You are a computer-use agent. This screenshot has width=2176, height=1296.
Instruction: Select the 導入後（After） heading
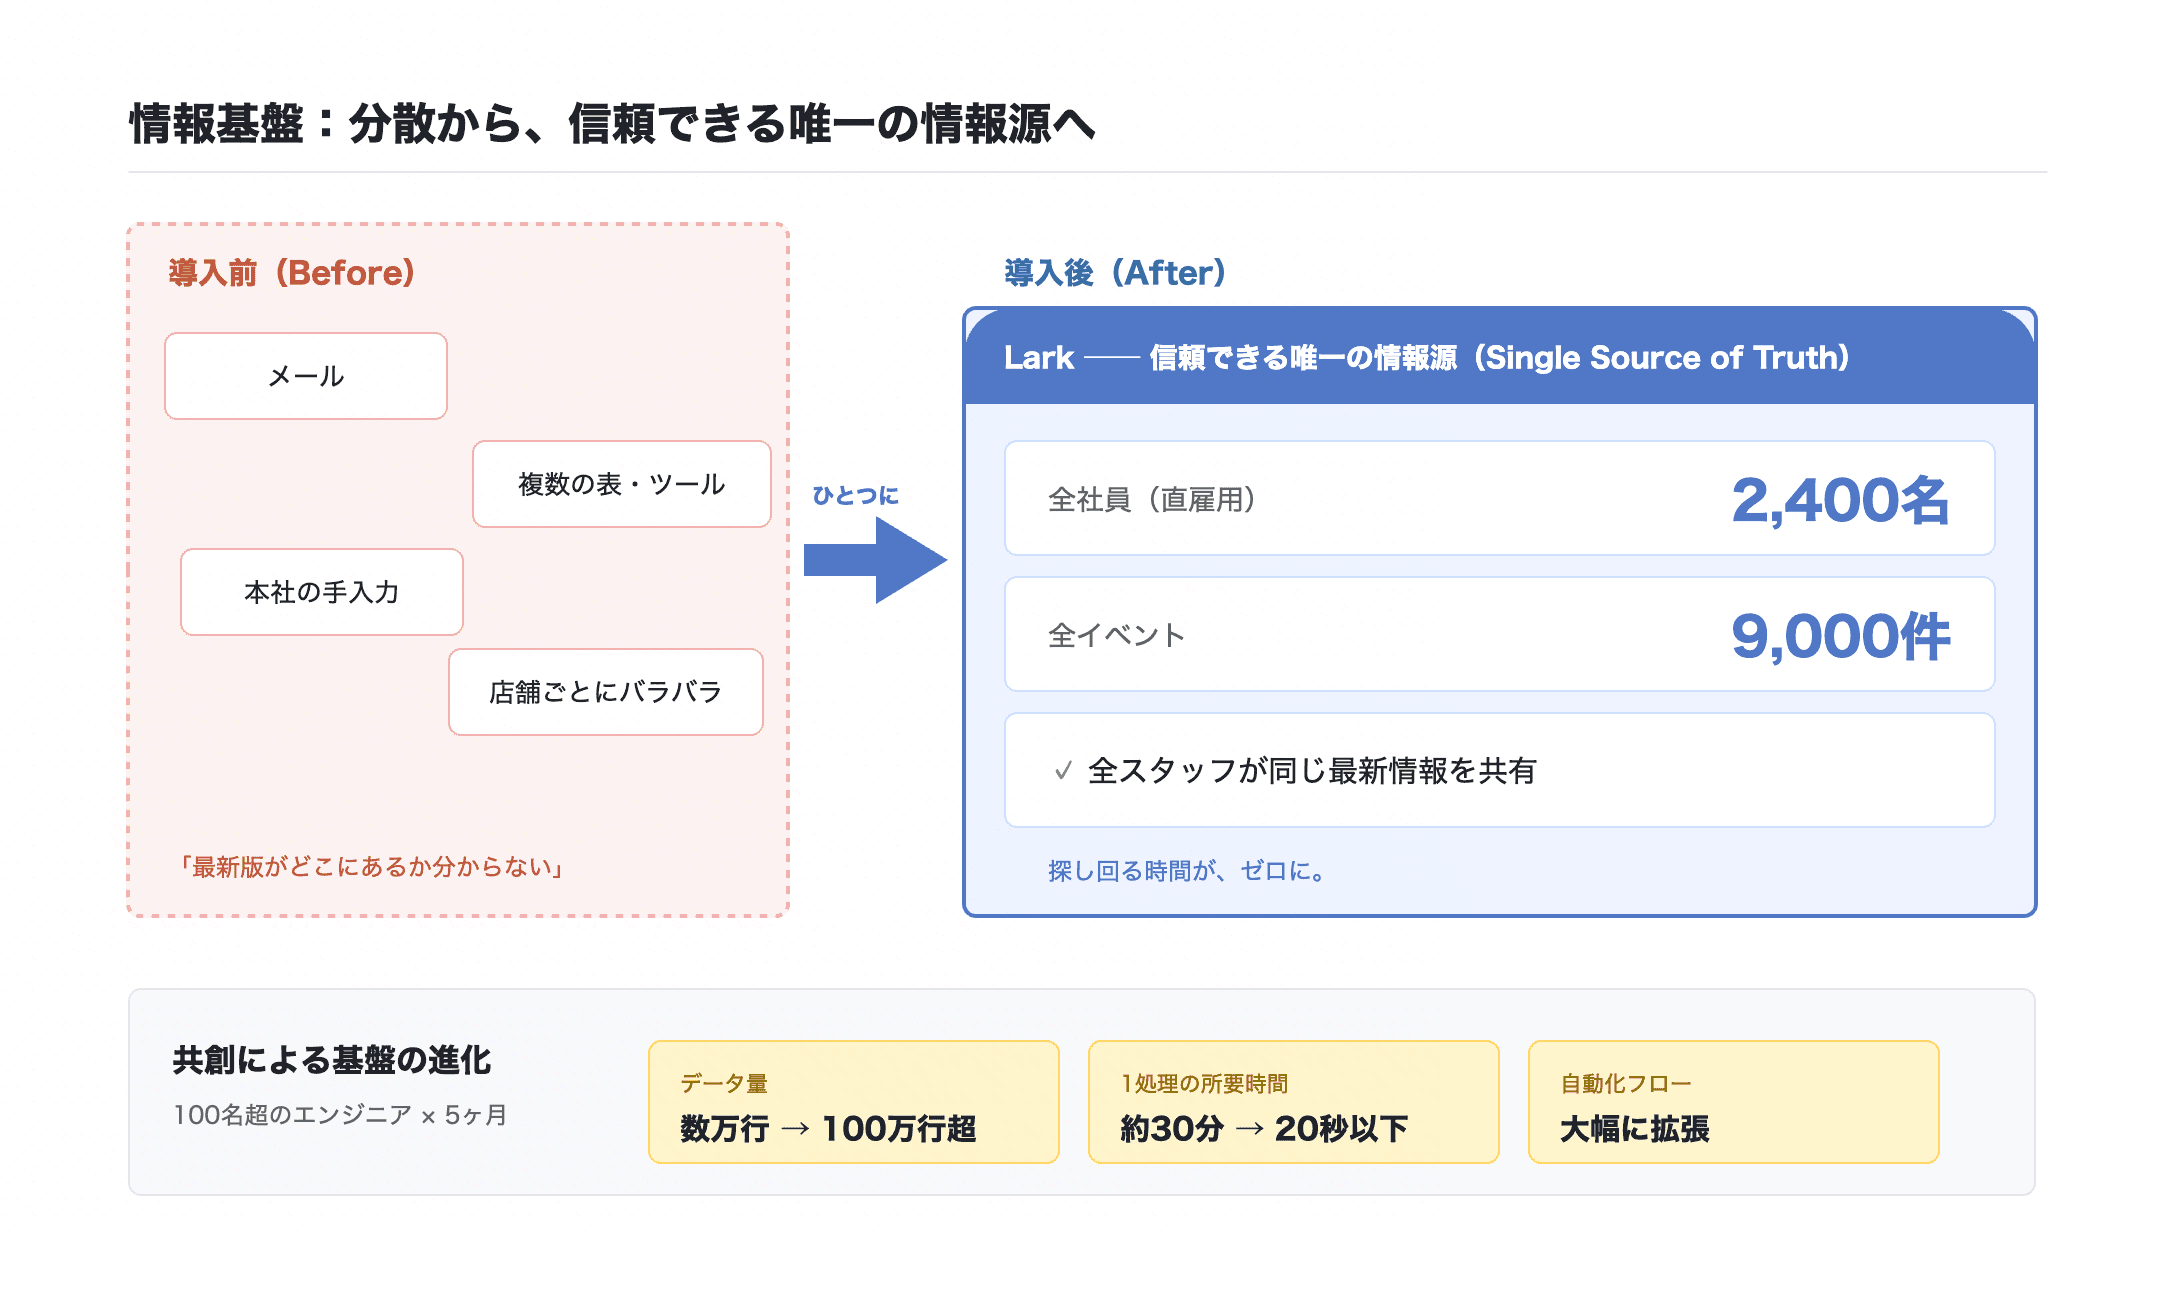pos(1115,272)
